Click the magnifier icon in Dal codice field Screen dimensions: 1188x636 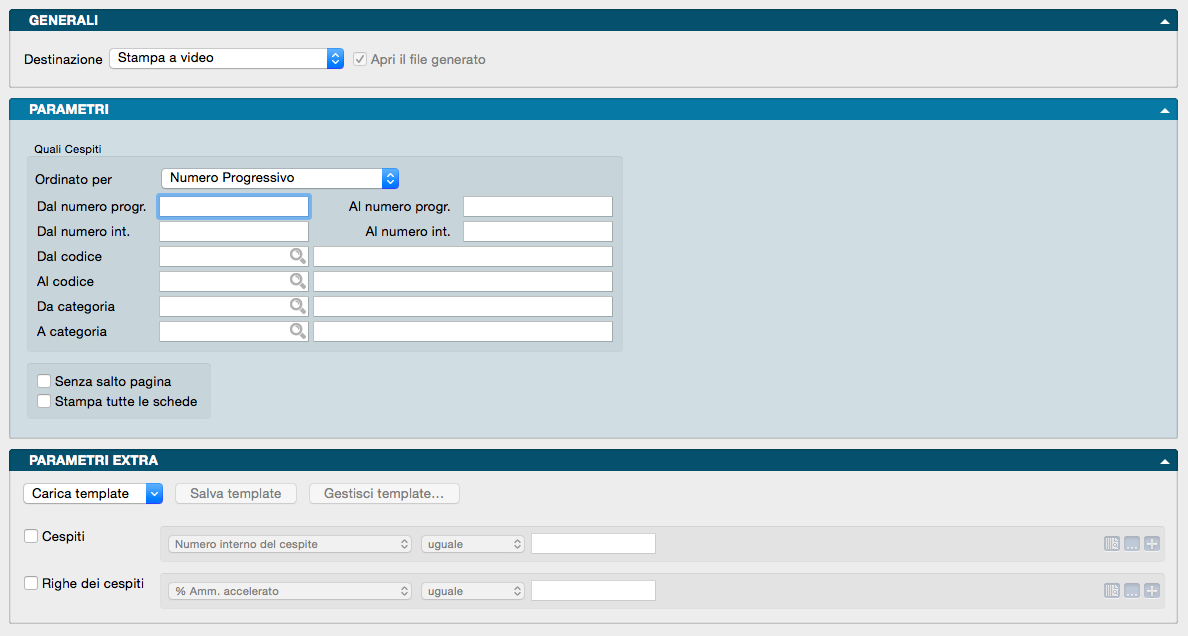click(297, 257)
